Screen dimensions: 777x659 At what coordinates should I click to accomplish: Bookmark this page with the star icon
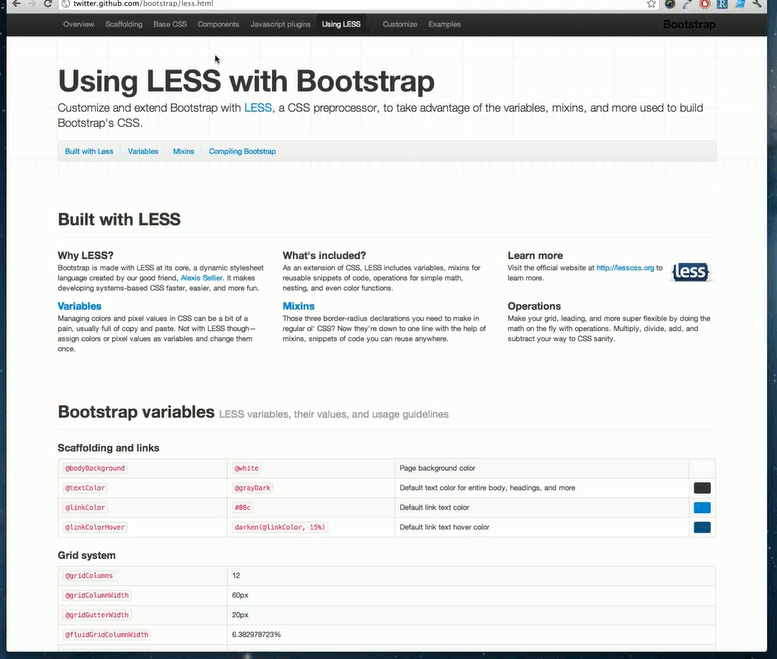[x=651, y=4]
